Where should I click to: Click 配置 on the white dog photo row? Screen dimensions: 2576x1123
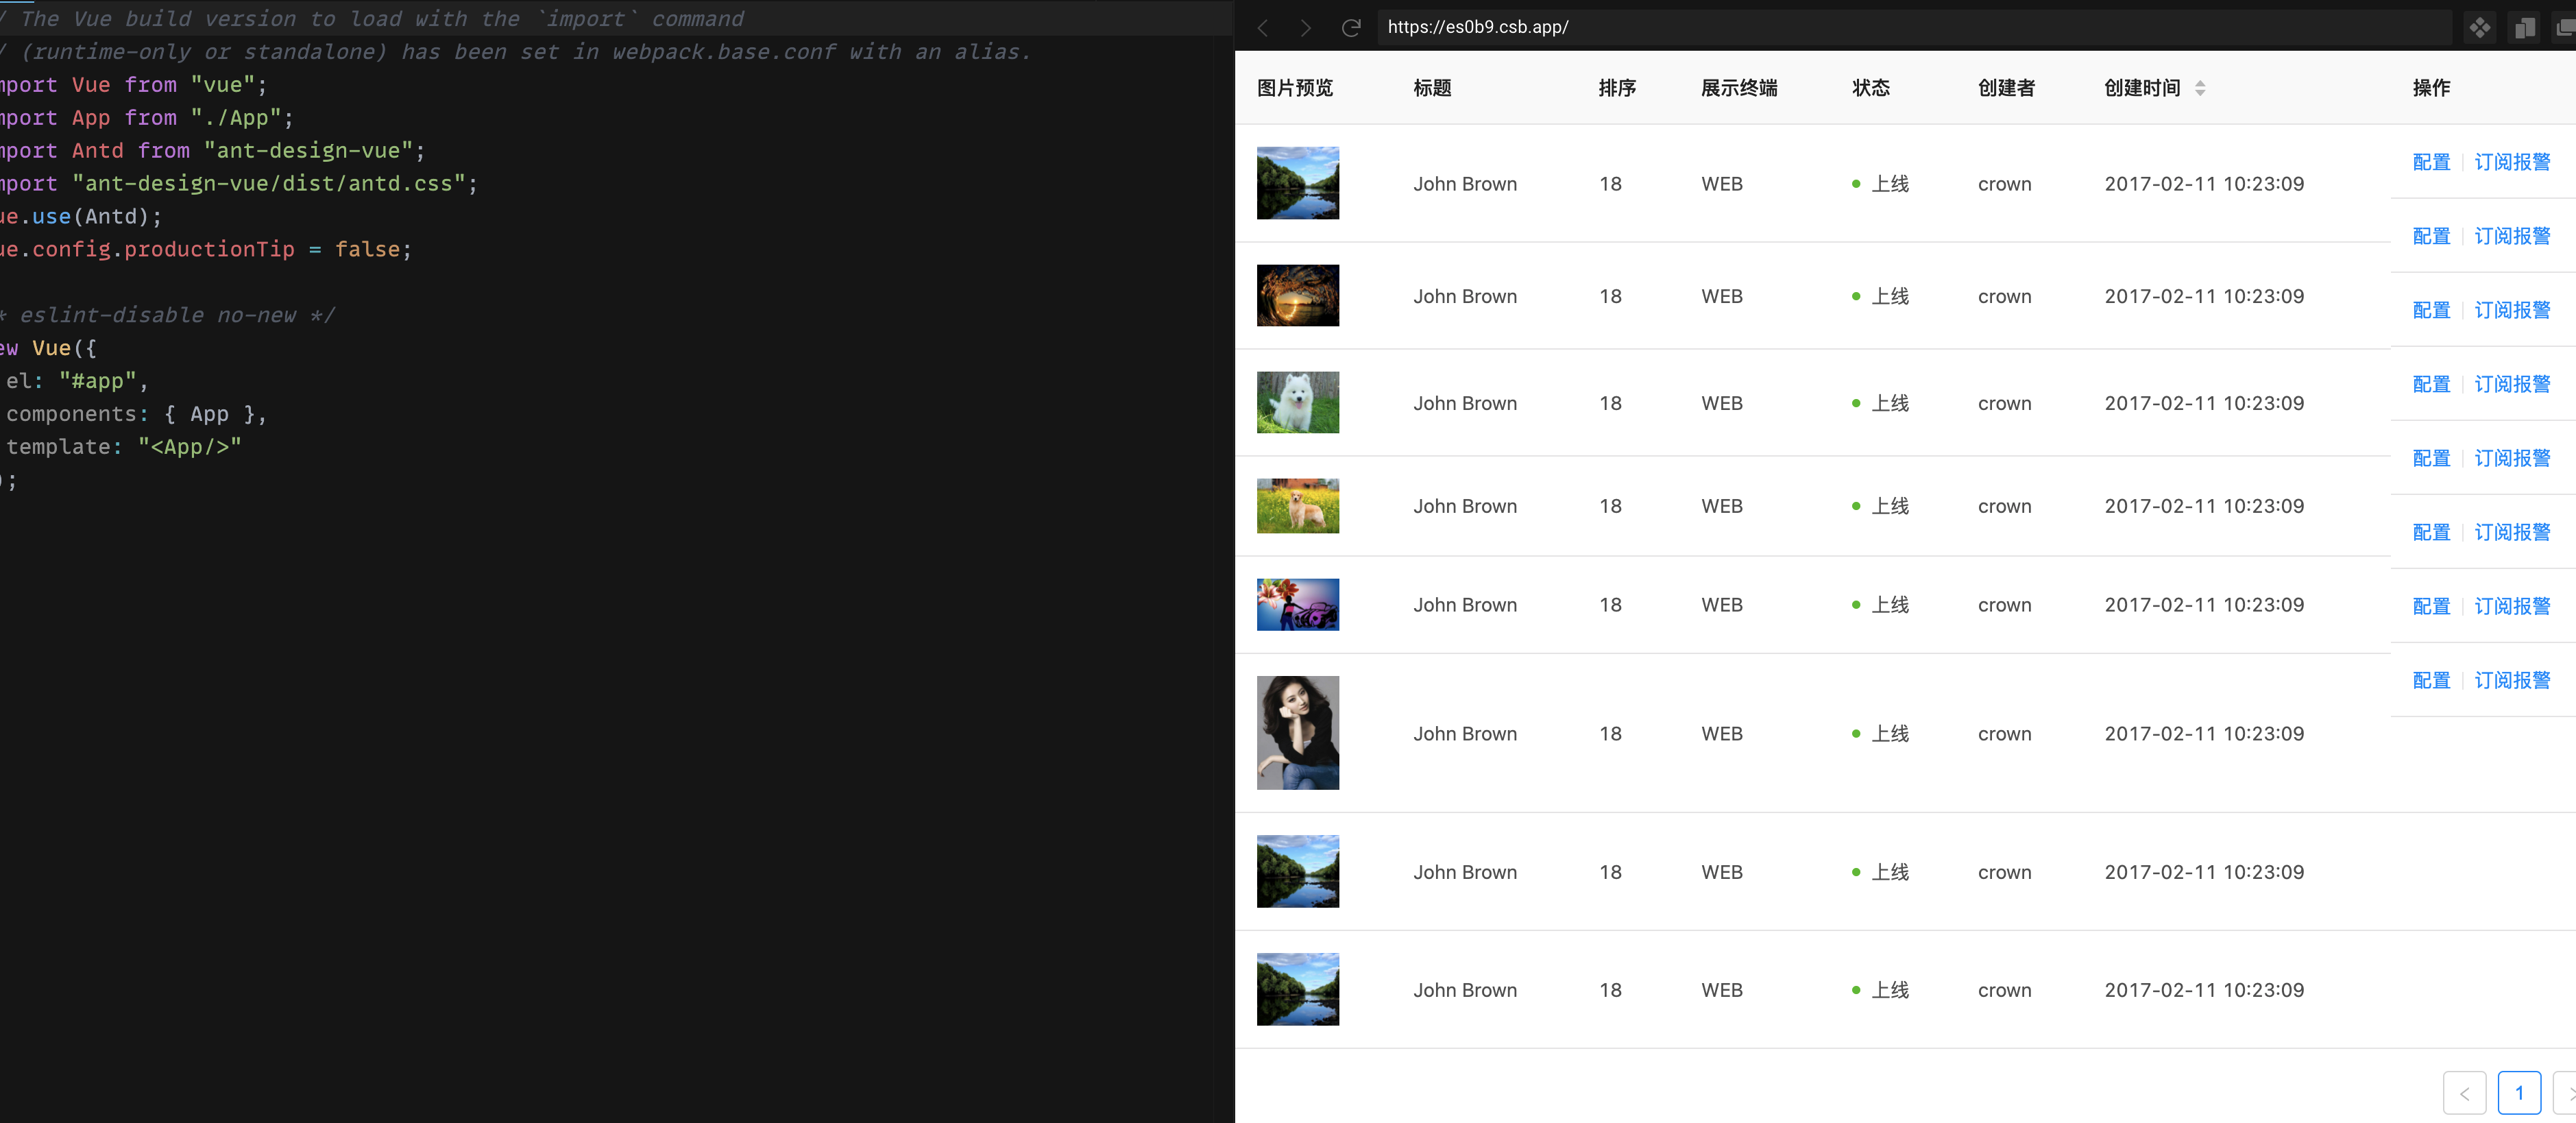pos(2431,384)
